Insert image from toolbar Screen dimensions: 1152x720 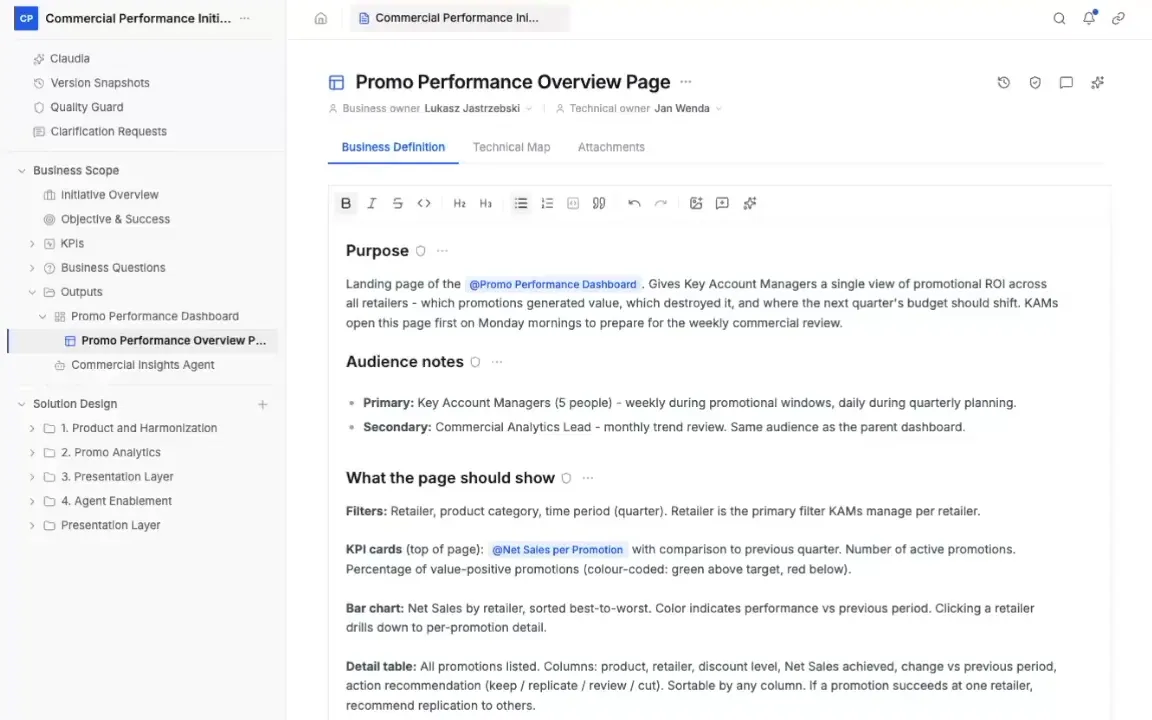[696, 204]
